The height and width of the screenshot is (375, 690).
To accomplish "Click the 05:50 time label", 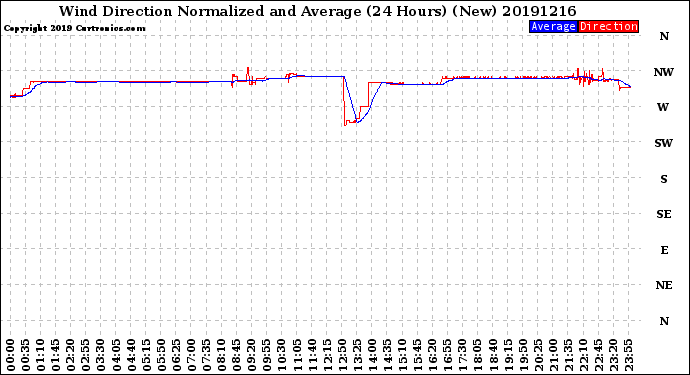I will pos(161,355).
